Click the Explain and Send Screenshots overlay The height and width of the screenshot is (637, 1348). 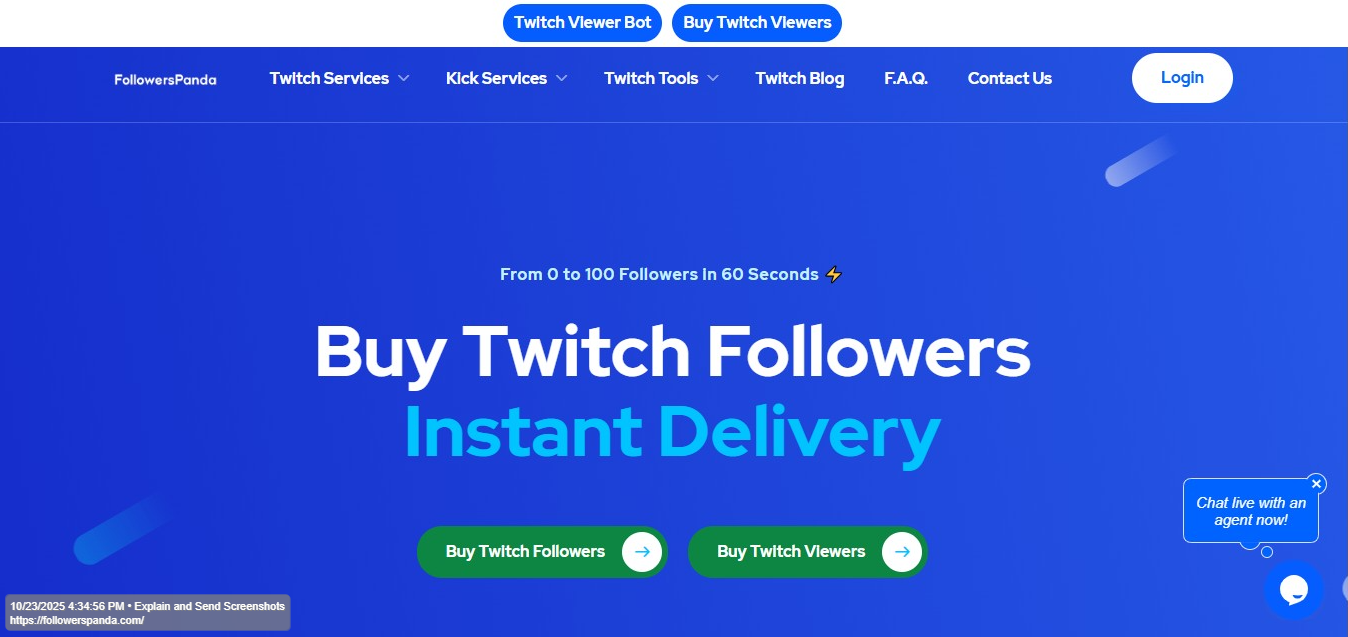(147, 613)
